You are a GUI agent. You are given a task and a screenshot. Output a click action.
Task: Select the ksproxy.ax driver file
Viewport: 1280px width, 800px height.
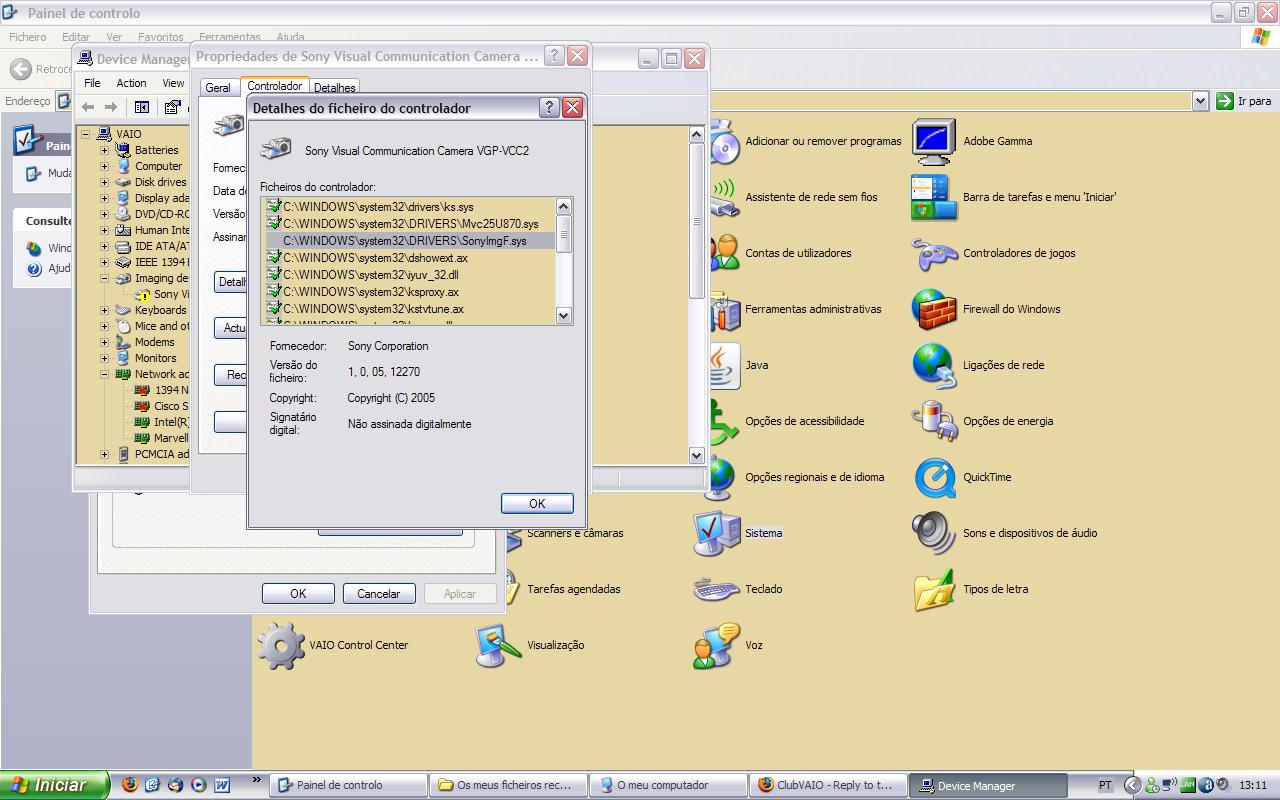click(410, 292)
